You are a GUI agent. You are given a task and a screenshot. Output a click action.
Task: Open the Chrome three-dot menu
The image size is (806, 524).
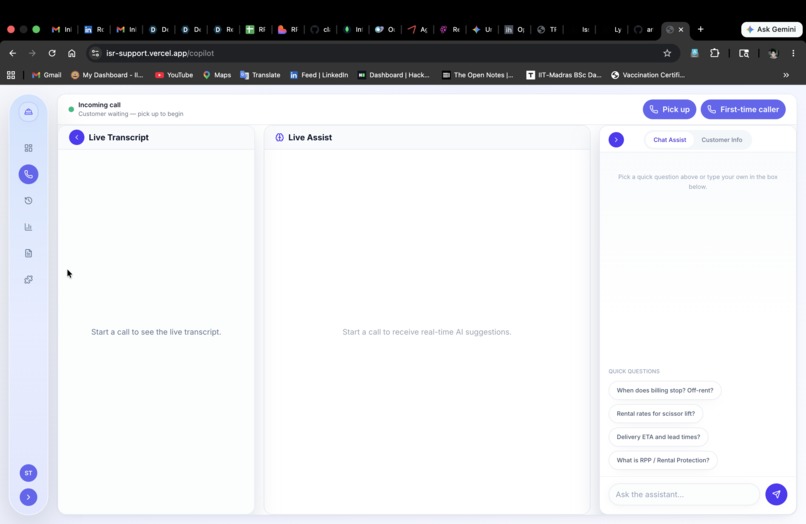(793, 53)
